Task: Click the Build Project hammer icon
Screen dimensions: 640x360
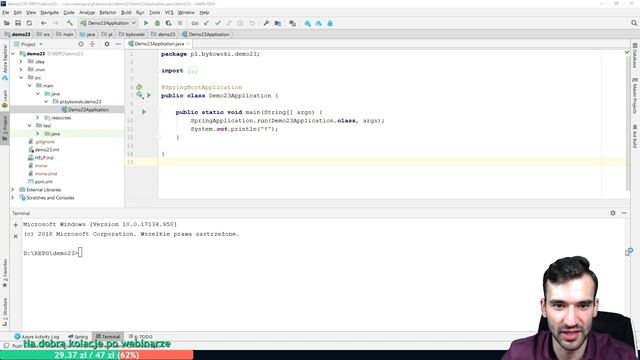Action: click(70, 23)
